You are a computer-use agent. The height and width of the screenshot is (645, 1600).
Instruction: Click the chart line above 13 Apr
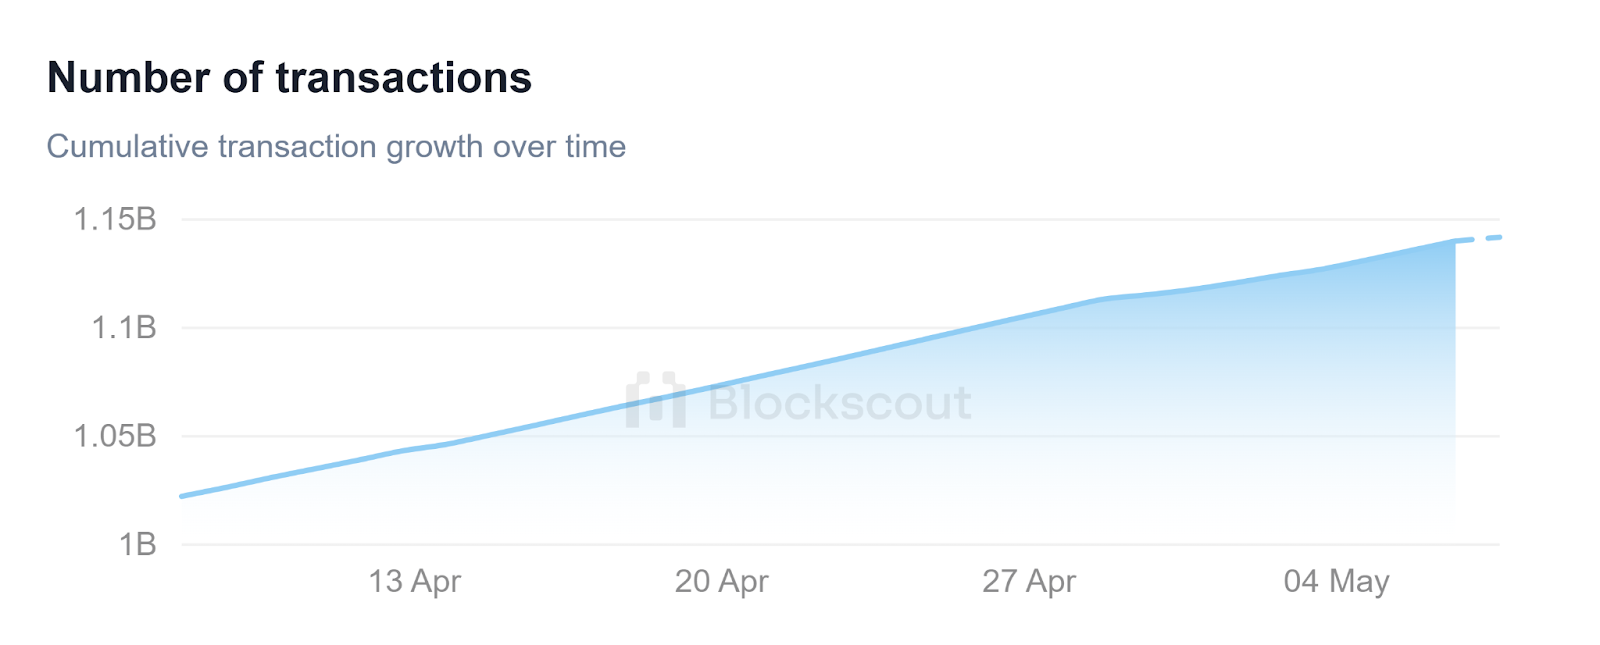[414, 449]
